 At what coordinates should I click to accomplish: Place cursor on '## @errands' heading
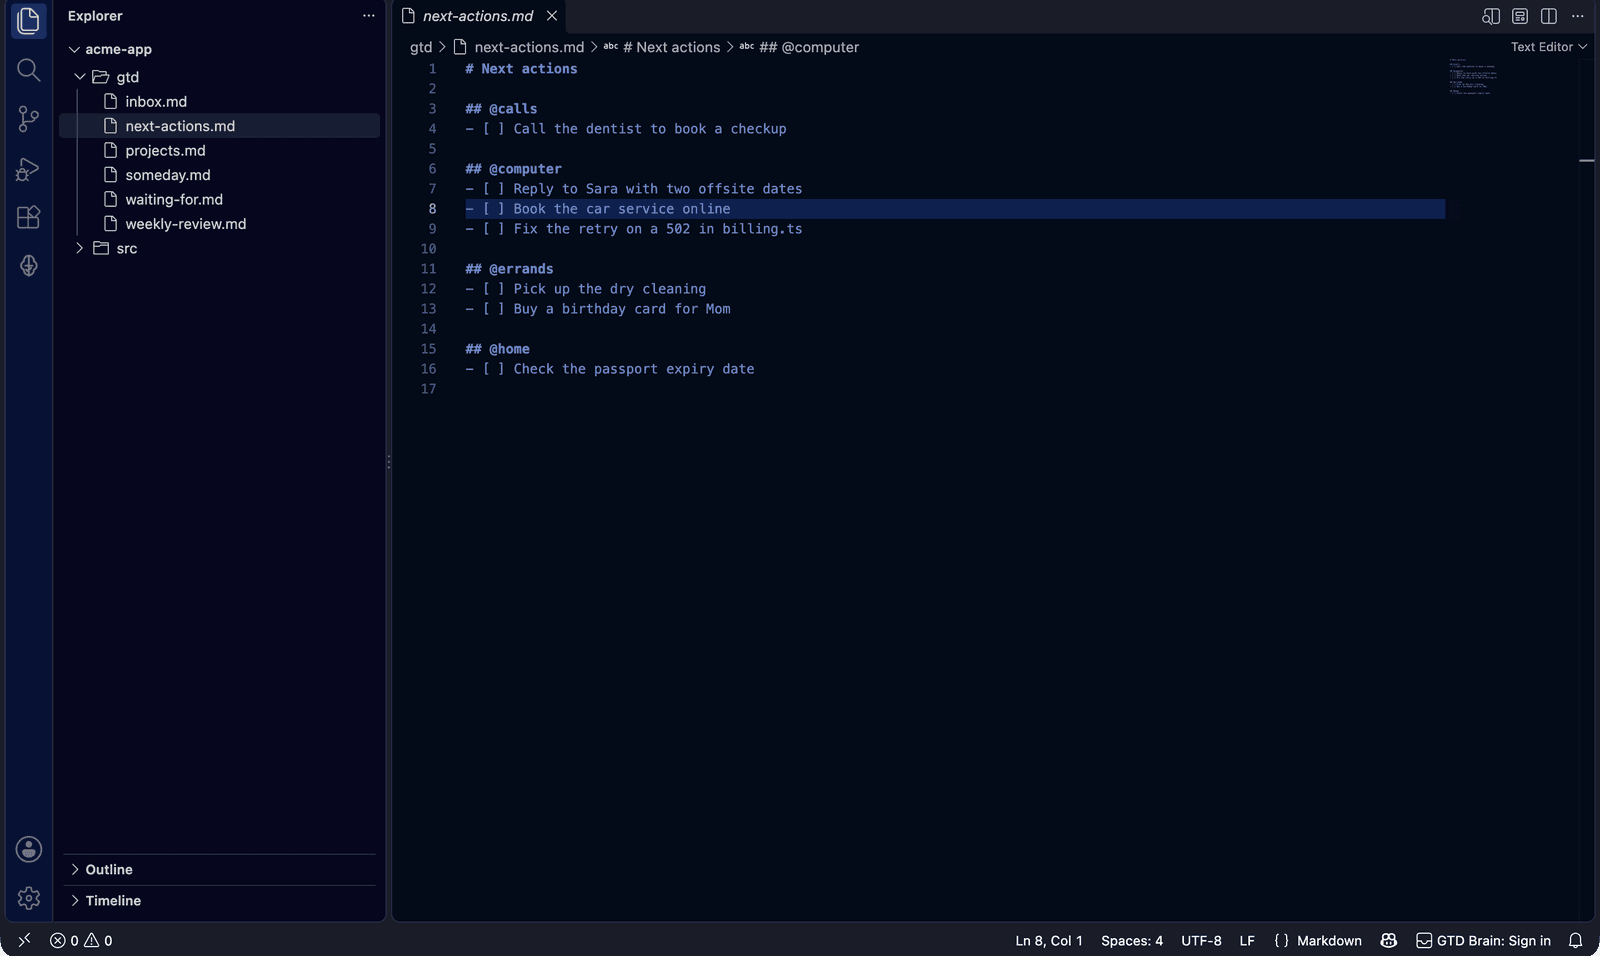point(509,269)
